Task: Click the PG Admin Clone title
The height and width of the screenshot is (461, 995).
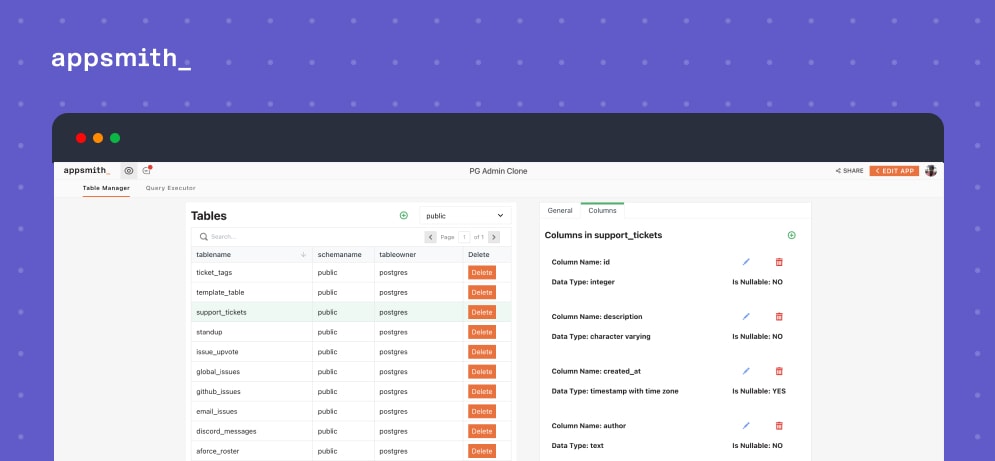Action: coord(498,171)
